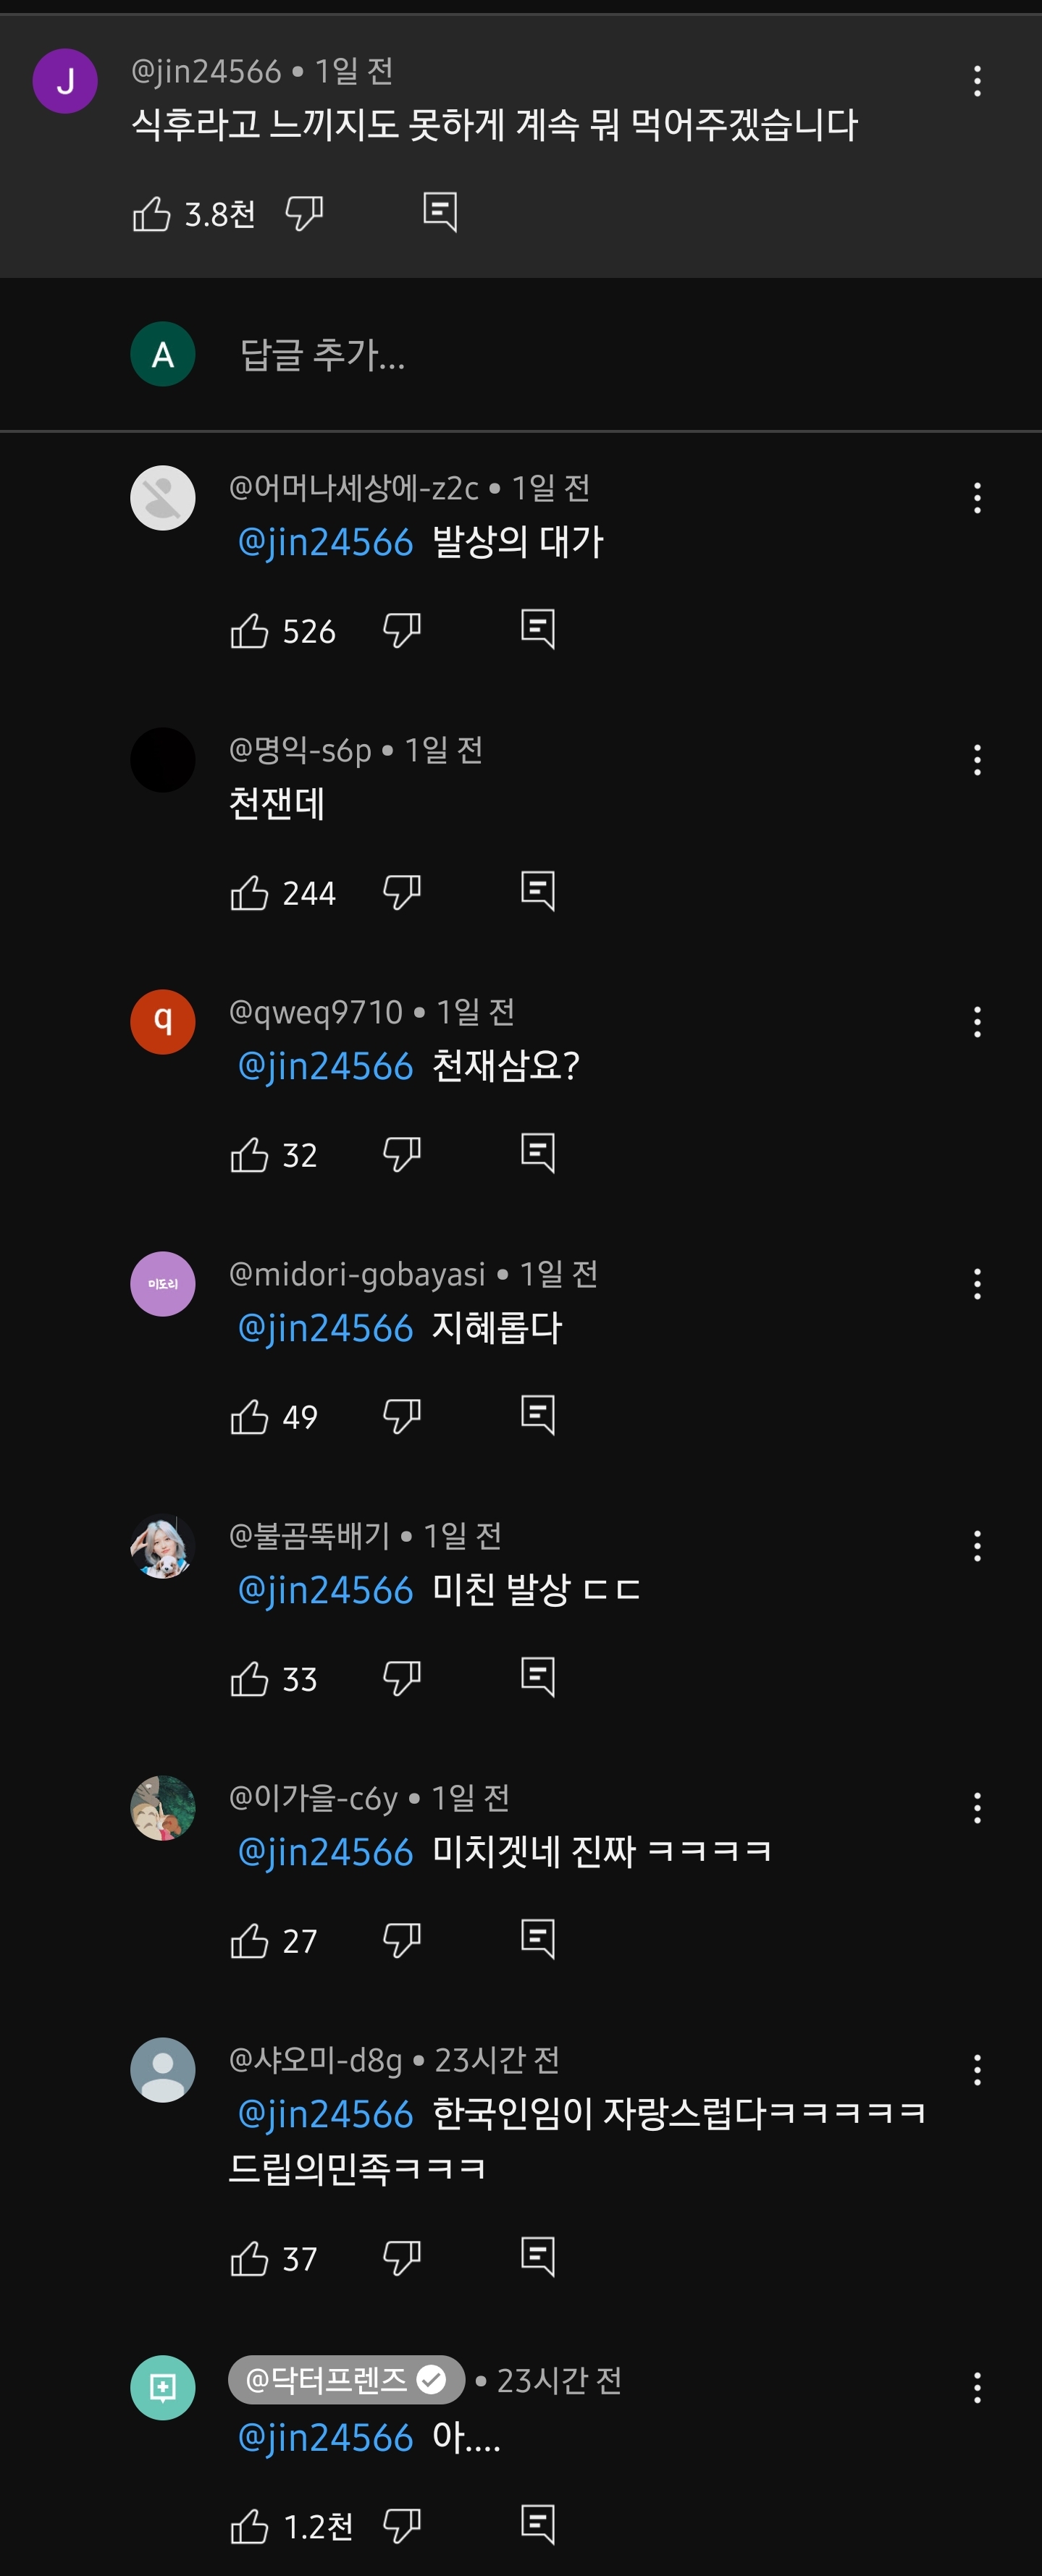1042x2576 pixels.
Task: Dislike the '미친 발상 ㄷㄷ' reply
Action: [402, 1678]
